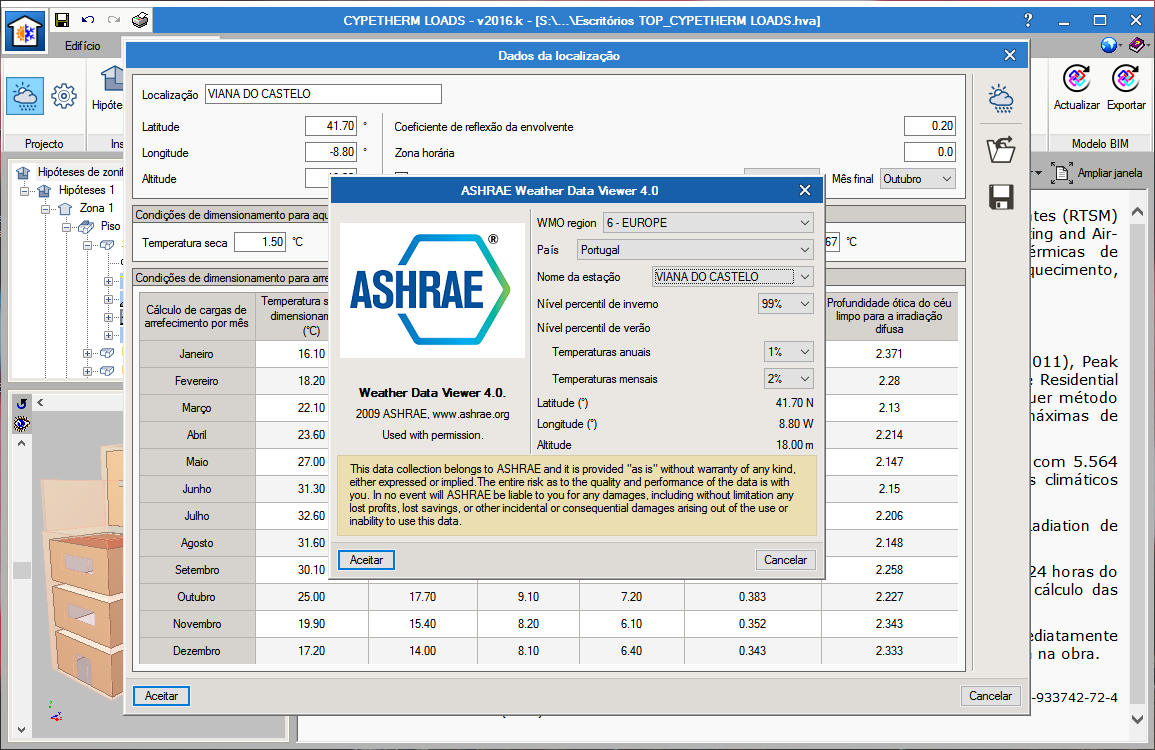This screenshot has width=1155, height=750.
Task: Click the document panel scroll-down arrow
Action: point(1138,719)
